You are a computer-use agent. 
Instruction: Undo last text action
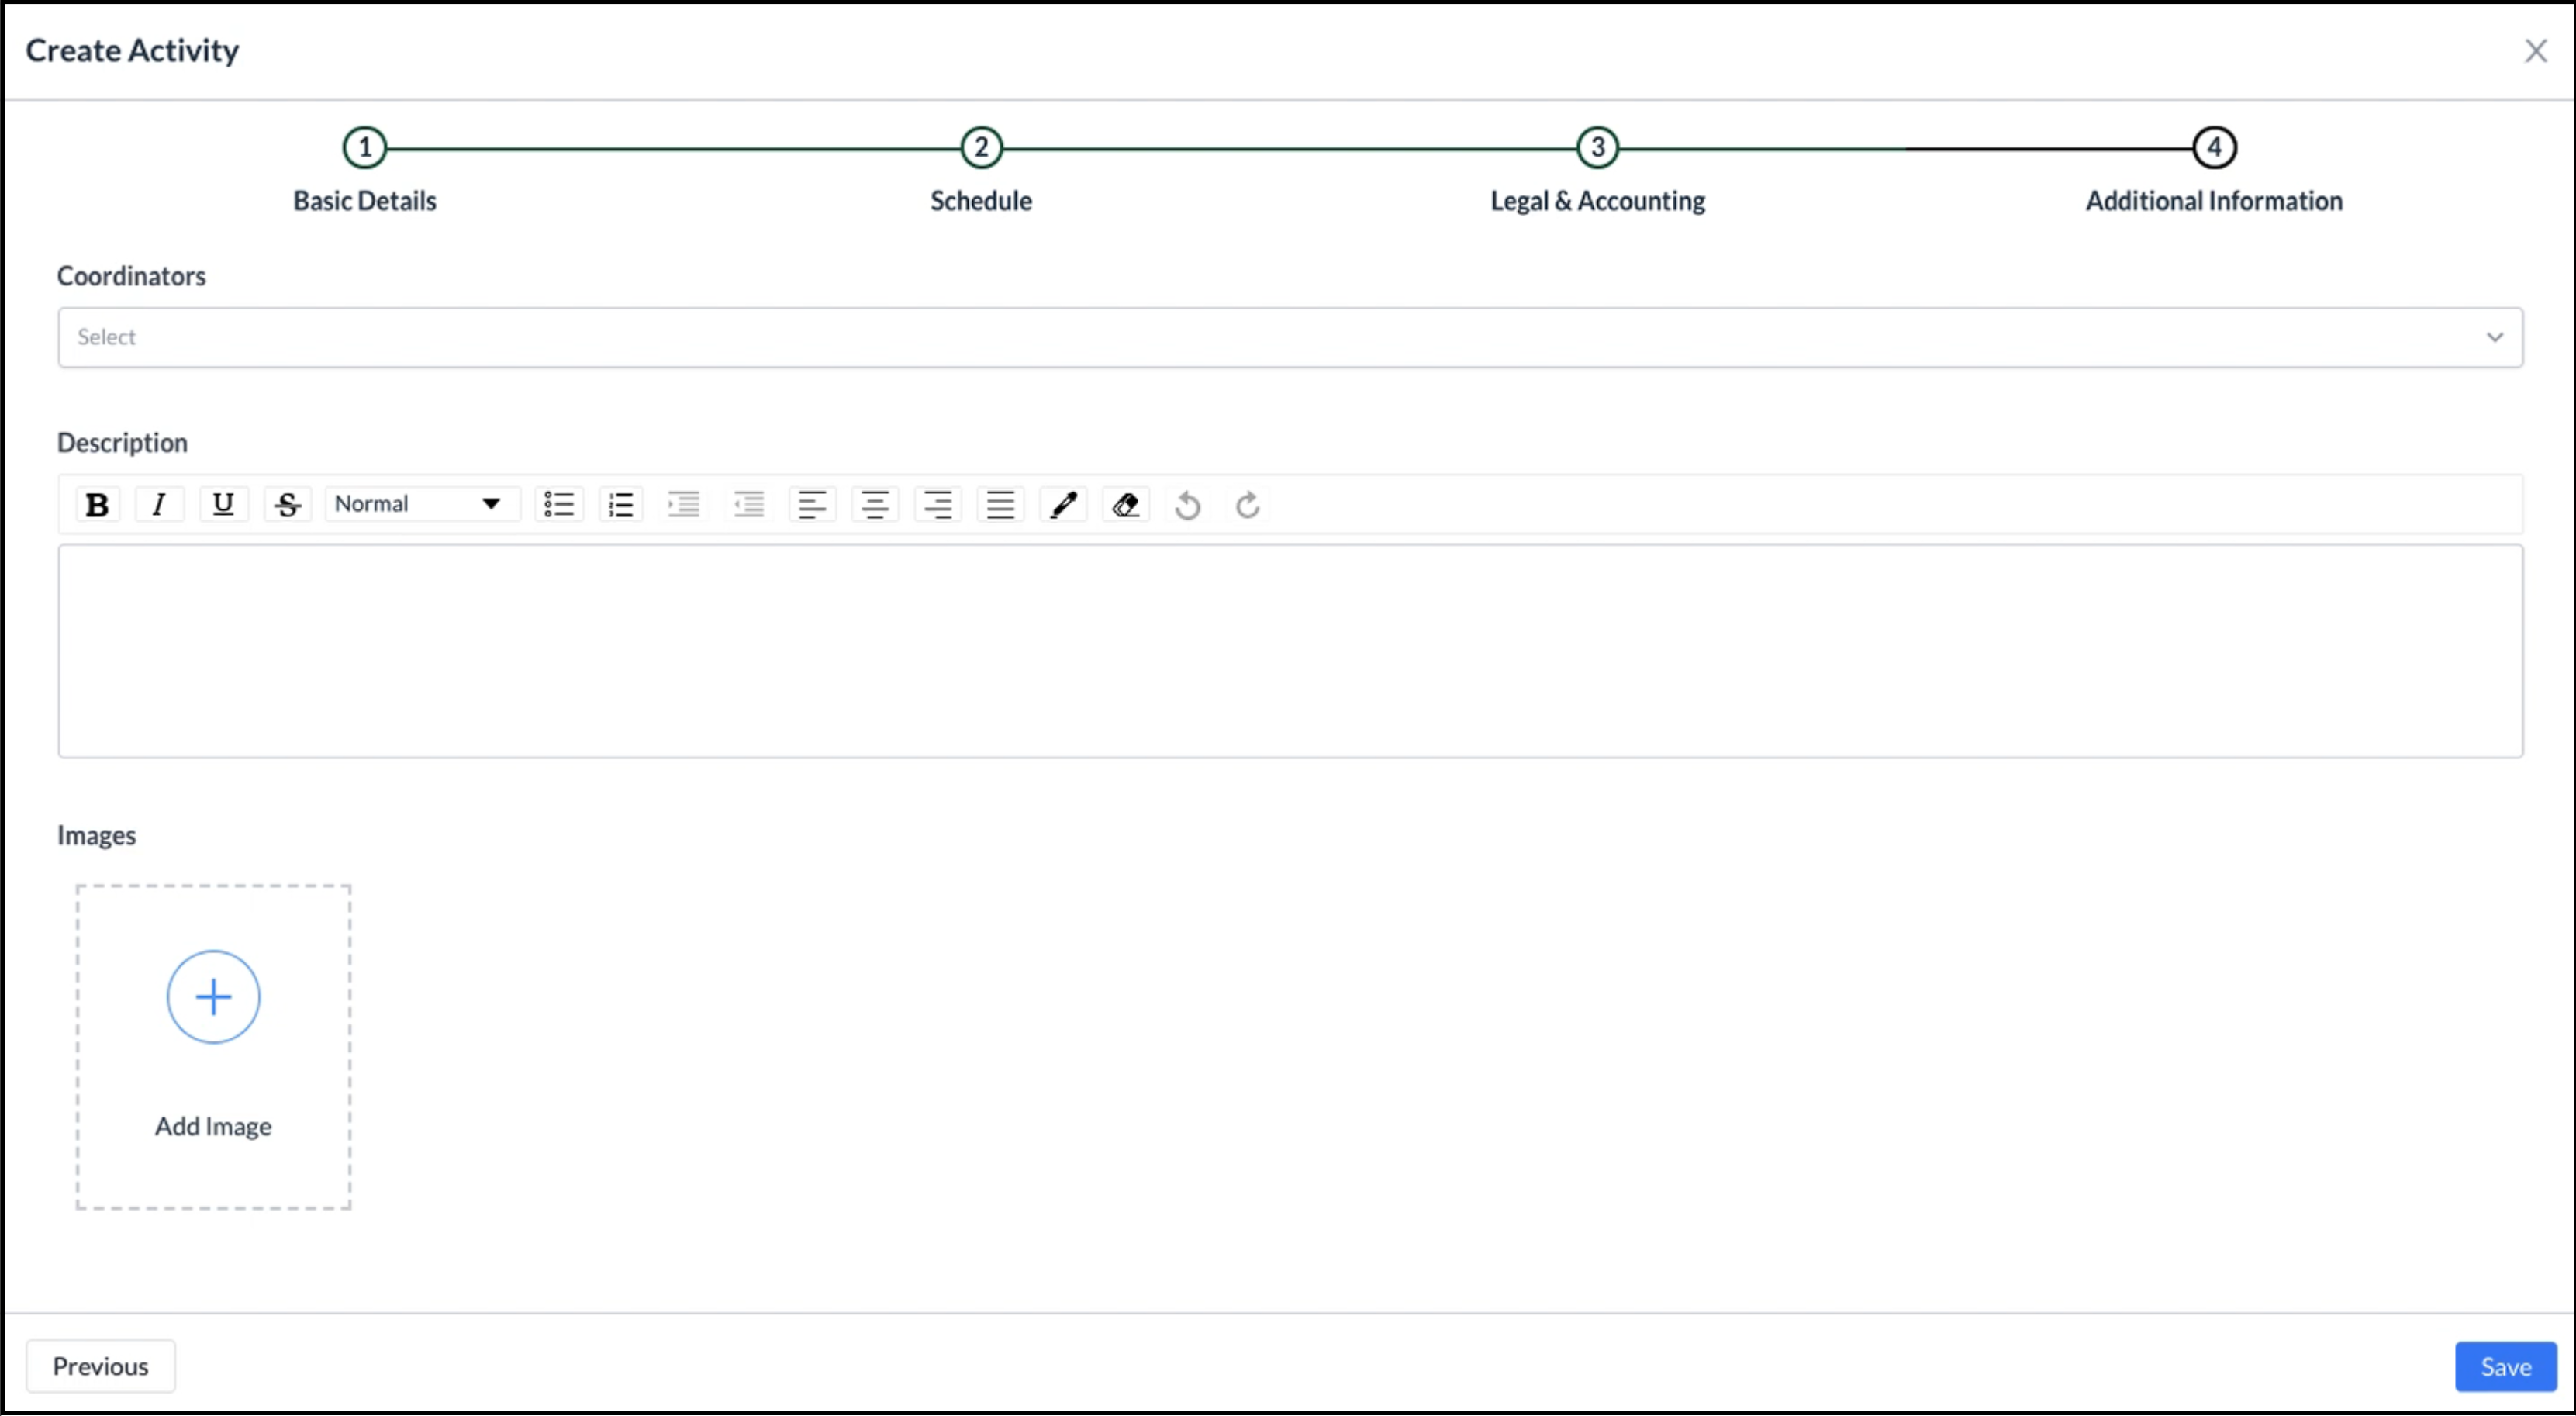coord(1187,504)
